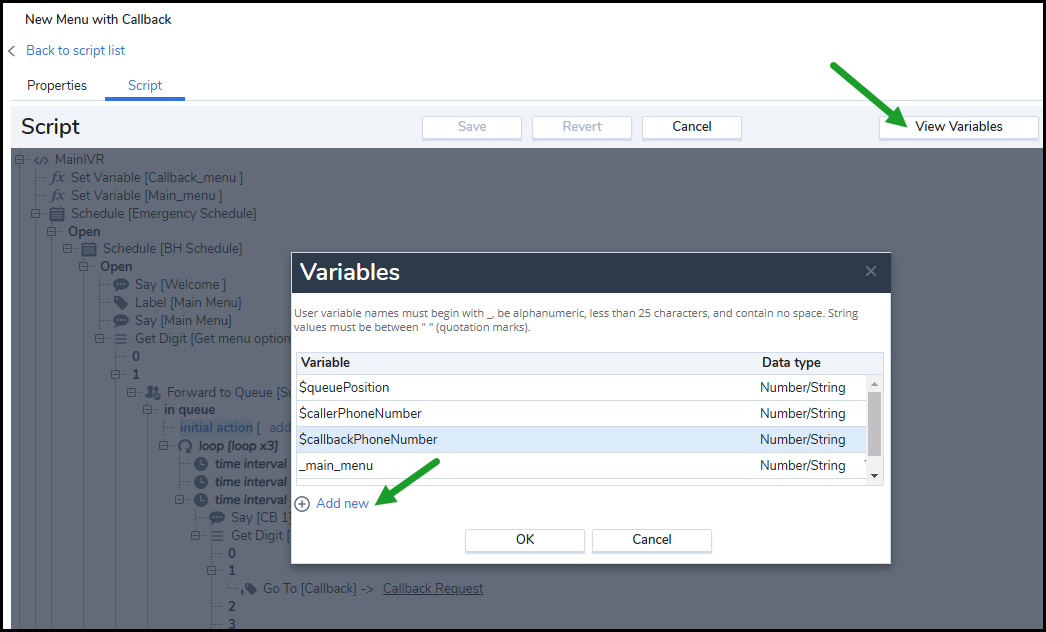
Task: Click calendar icon of BH Schedule
Action: 89,249
